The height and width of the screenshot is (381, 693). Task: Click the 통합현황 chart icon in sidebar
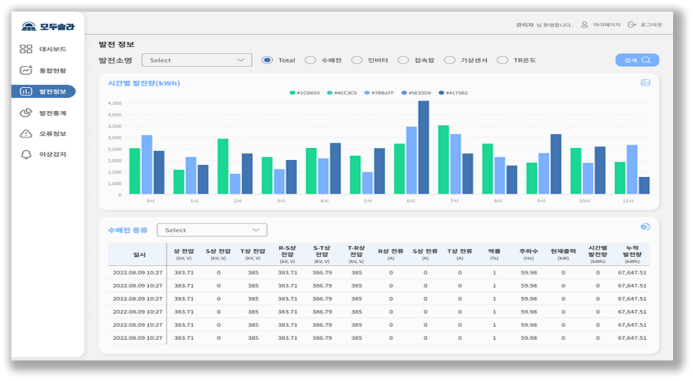pos(26,70)
